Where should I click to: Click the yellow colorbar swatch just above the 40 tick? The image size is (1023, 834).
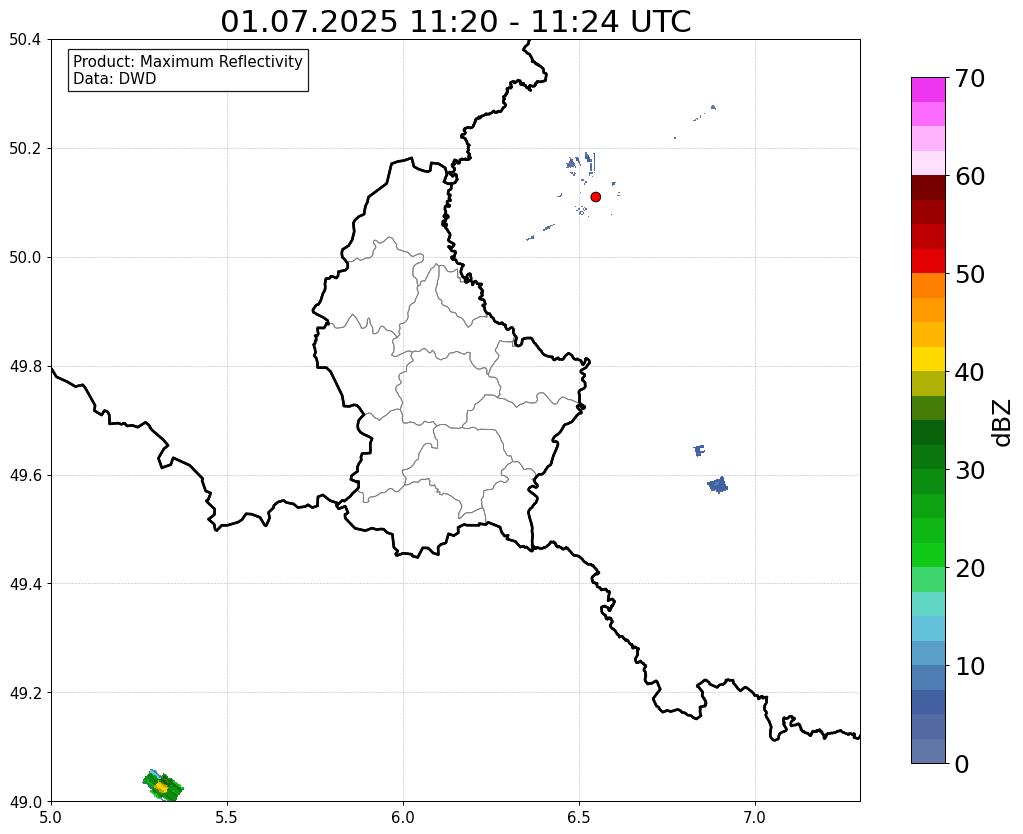[x=928, y=360]
